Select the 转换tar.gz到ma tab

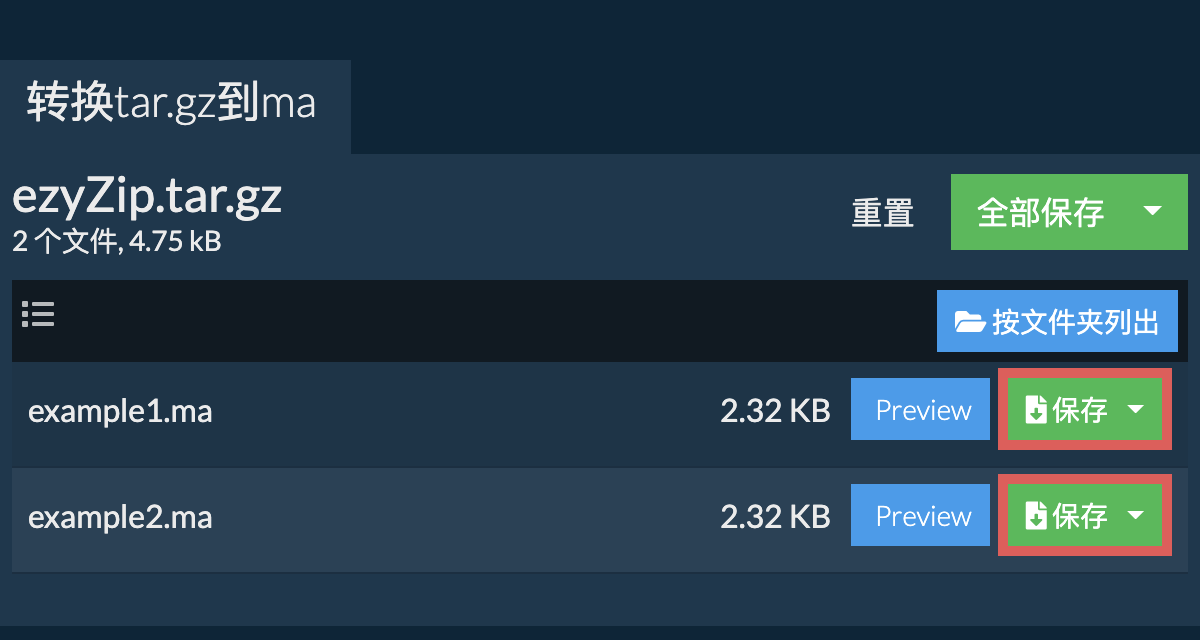point(172,104)
